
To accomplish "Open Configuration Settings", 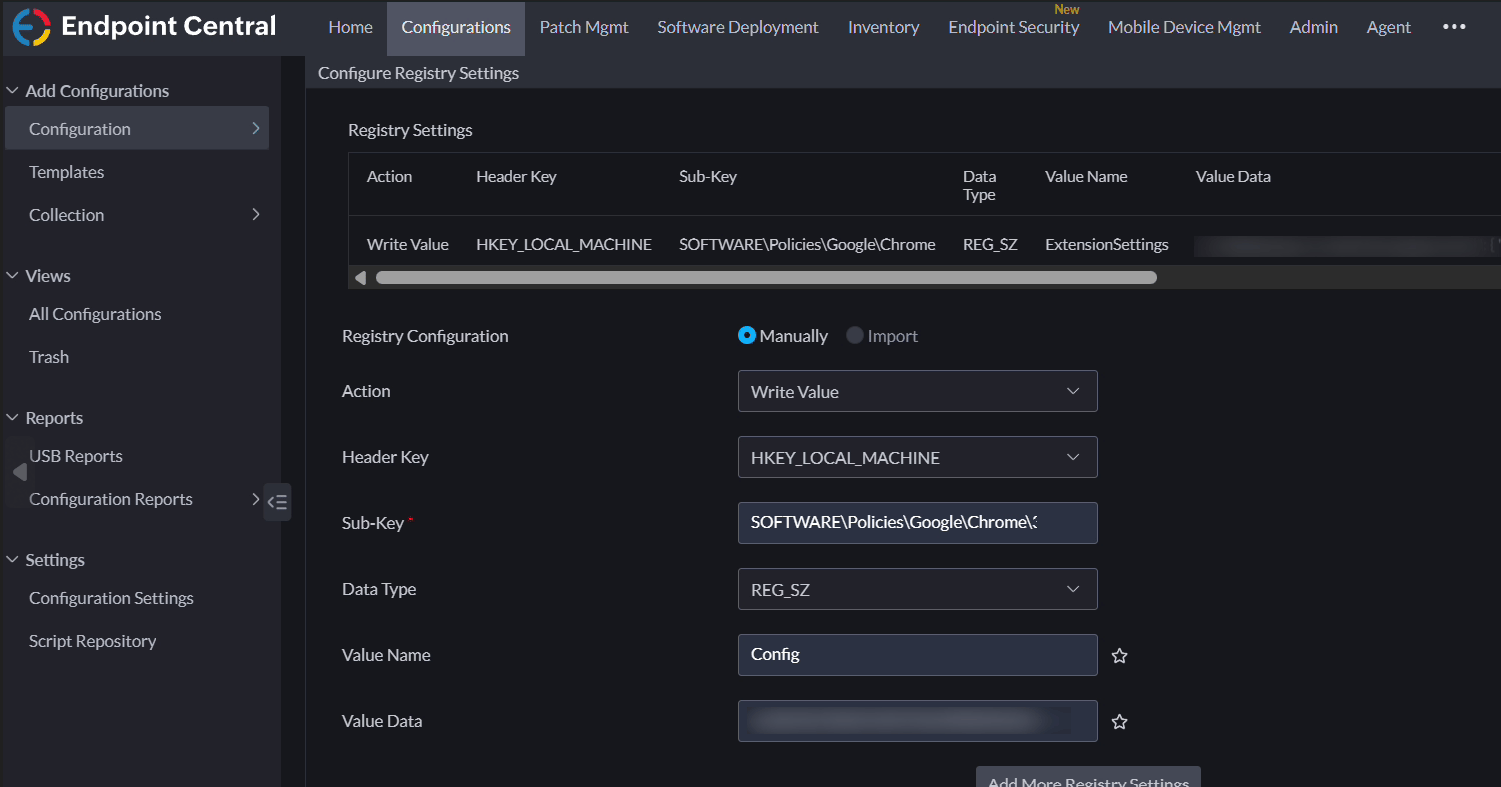I will 111,598.
